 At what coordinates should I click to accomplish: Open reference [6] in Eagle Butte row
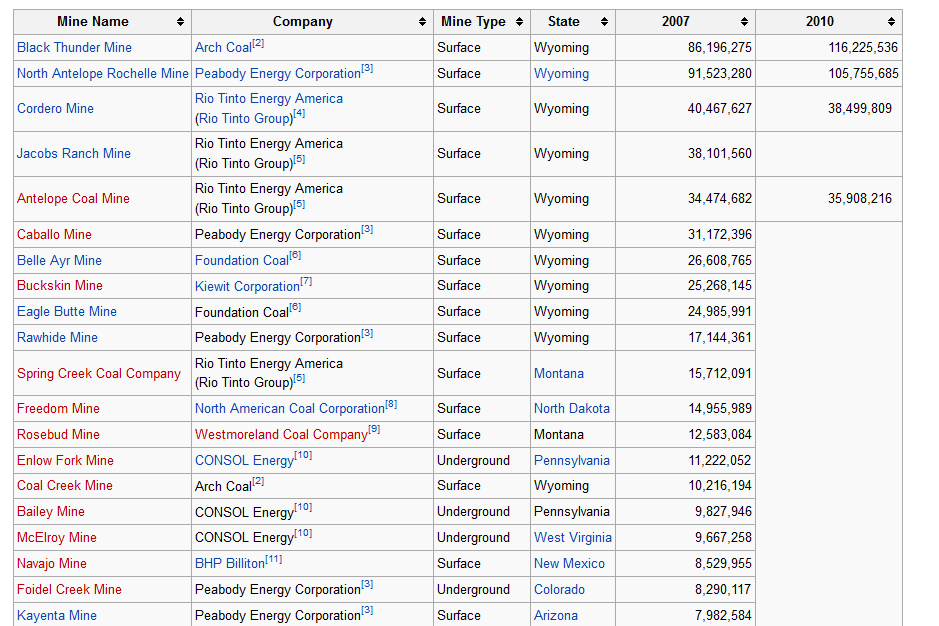pyautogui.click(x=295, y=307)
